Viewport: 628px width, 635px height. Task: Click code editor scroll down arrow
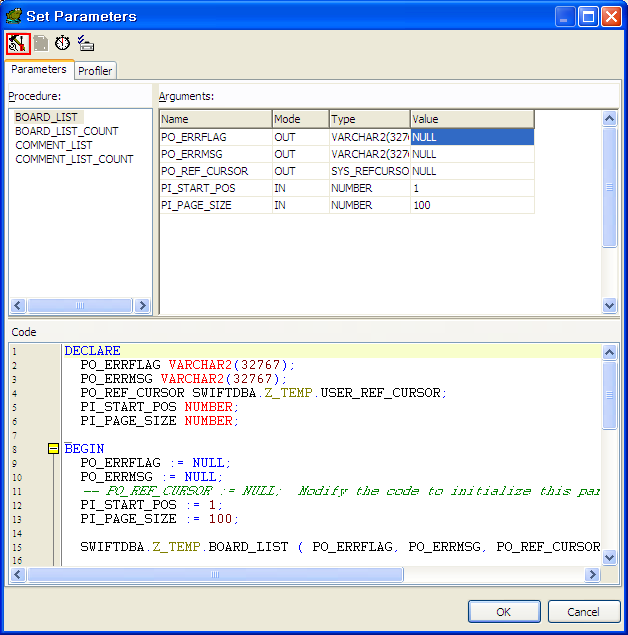[x=609, y=558]
